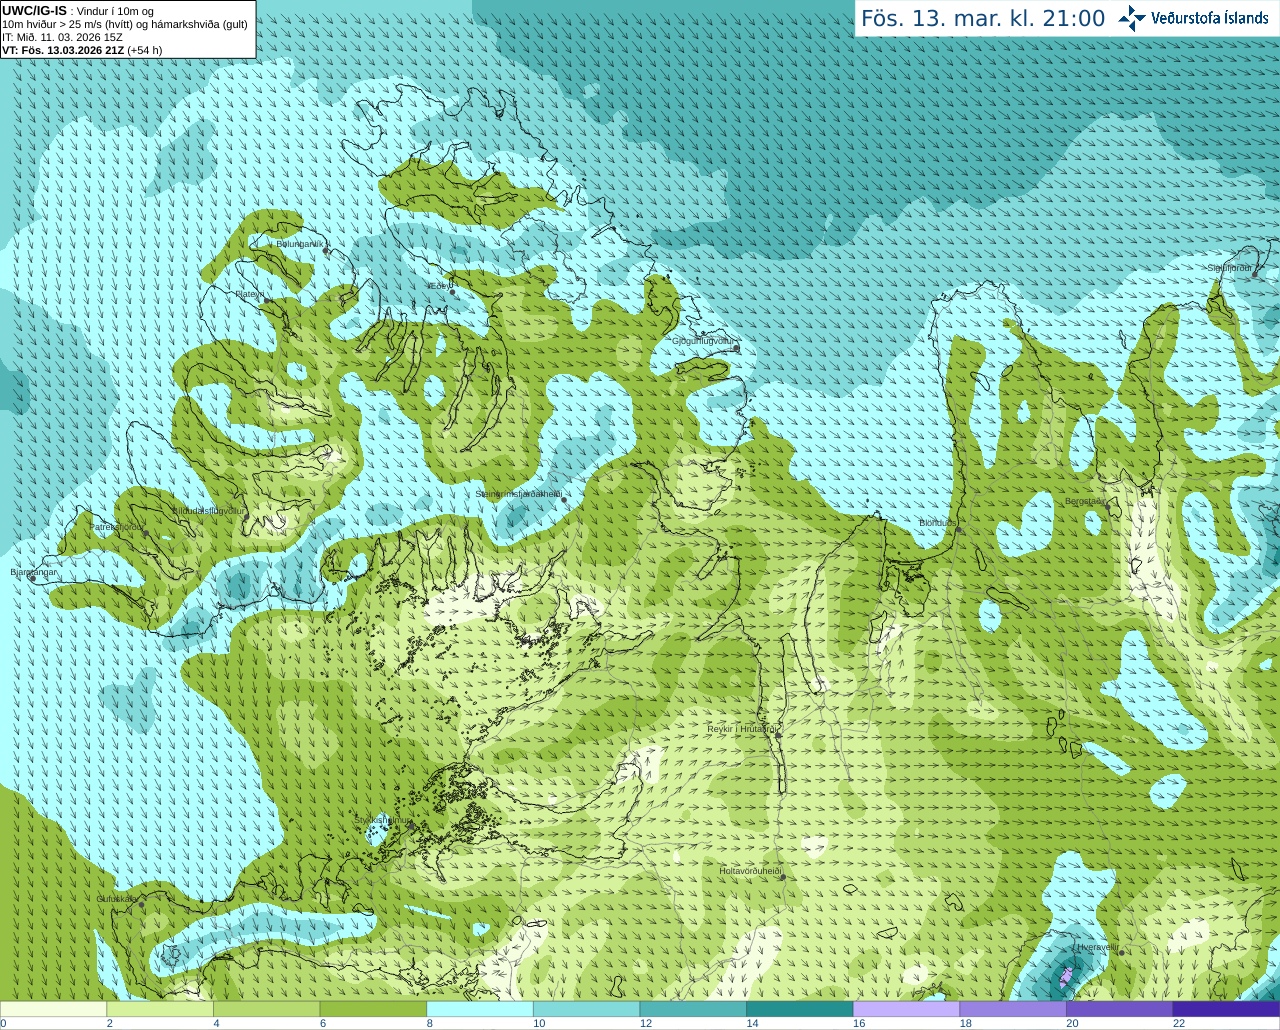The height and width of the screenshot is (1030, 1280).
Task: Click the 4–6 m/s green legend swatch
Action: click(x=266, y=1009)
